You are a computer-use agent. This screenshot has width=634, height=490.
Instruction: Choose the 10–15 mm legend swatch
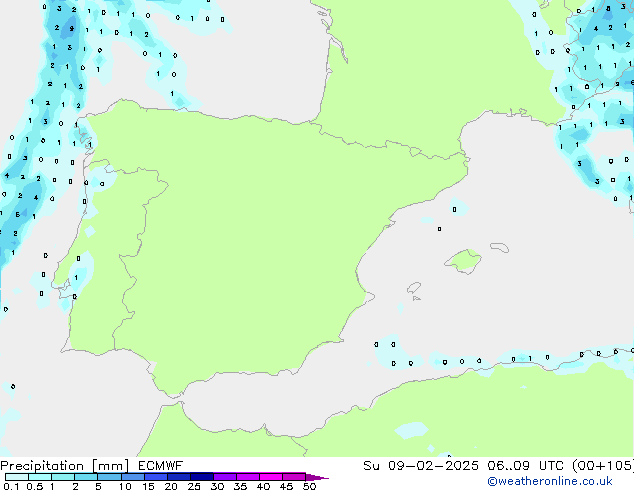click(x=132, y=477)
